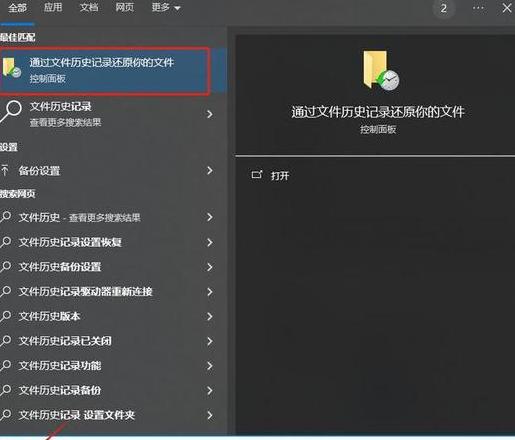Click the rewards badge showing 2
The height and width of the screenshot is (440, 515).
(x=444, y=8)
